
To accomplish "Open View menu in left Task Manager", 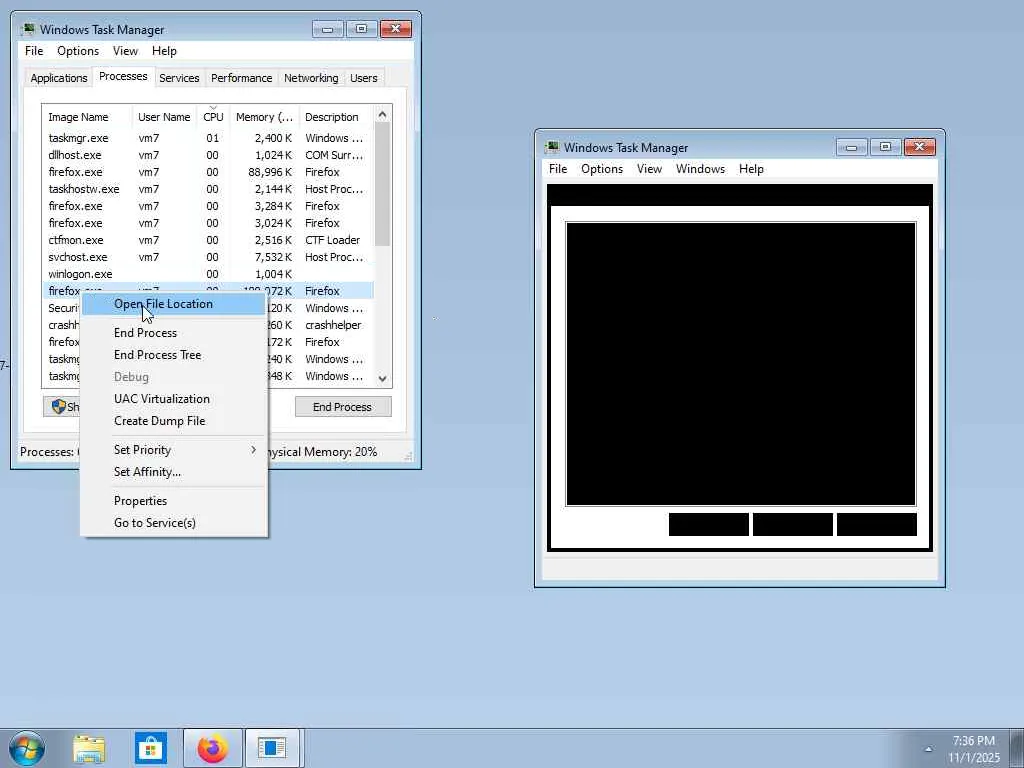I will click(x=125, y=51).
